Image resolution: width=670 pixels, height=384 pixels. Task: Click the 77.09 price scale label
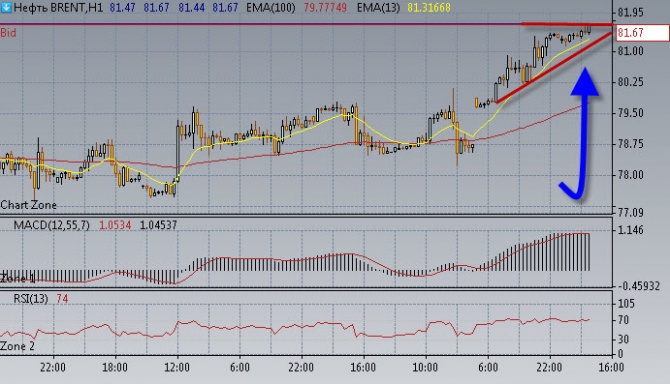[631, 212]
